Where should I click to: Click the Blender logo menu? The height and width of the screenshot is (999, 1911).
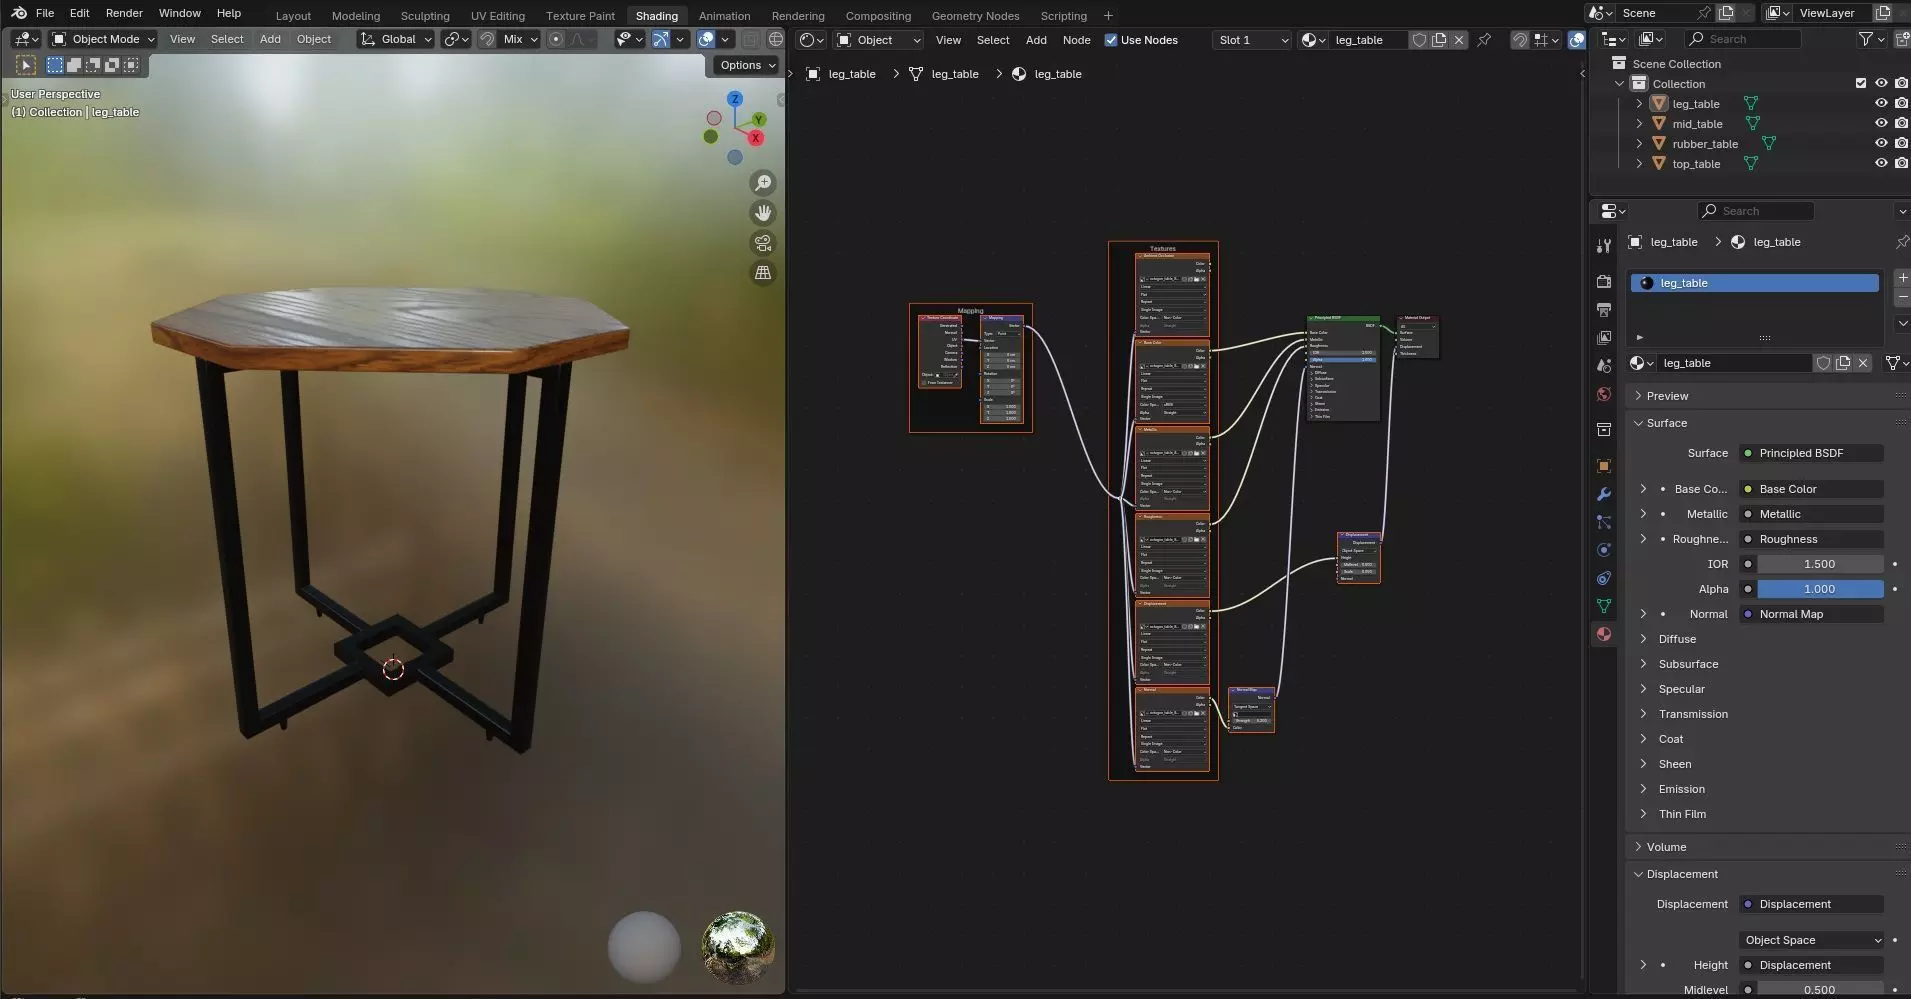point(19,13)
